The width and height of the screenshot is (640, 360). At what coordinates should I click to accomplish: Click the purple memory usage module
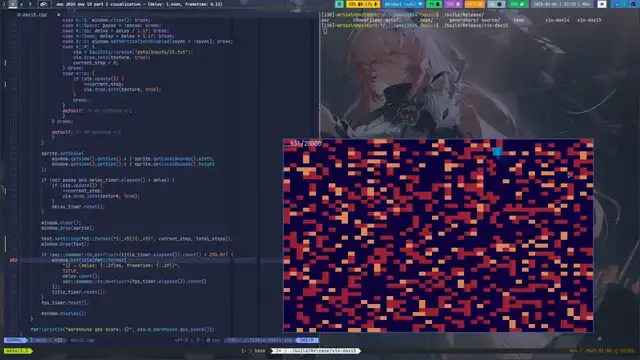click(453, 4)
